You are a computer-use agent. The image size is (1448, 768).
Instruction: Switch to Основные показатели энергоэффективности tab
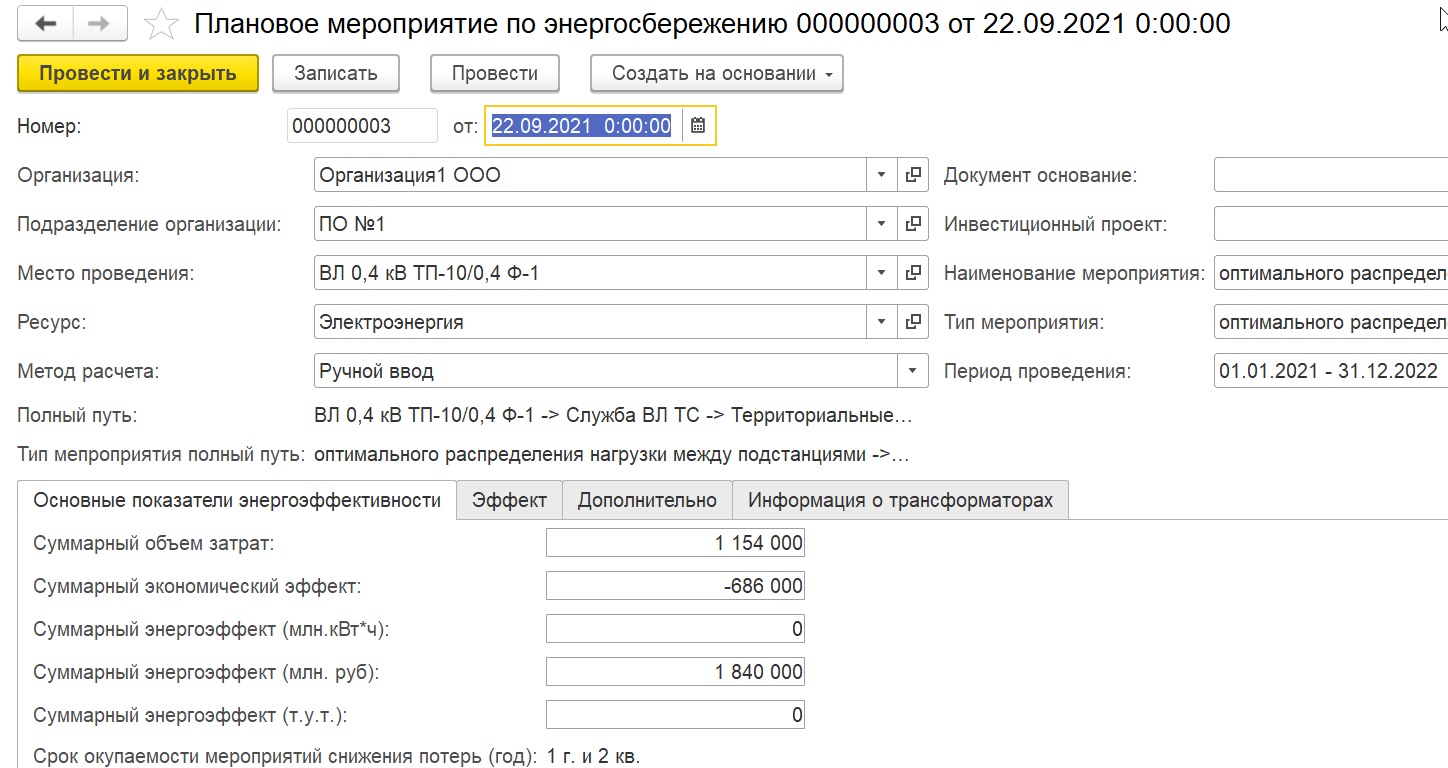click(237, 500)
